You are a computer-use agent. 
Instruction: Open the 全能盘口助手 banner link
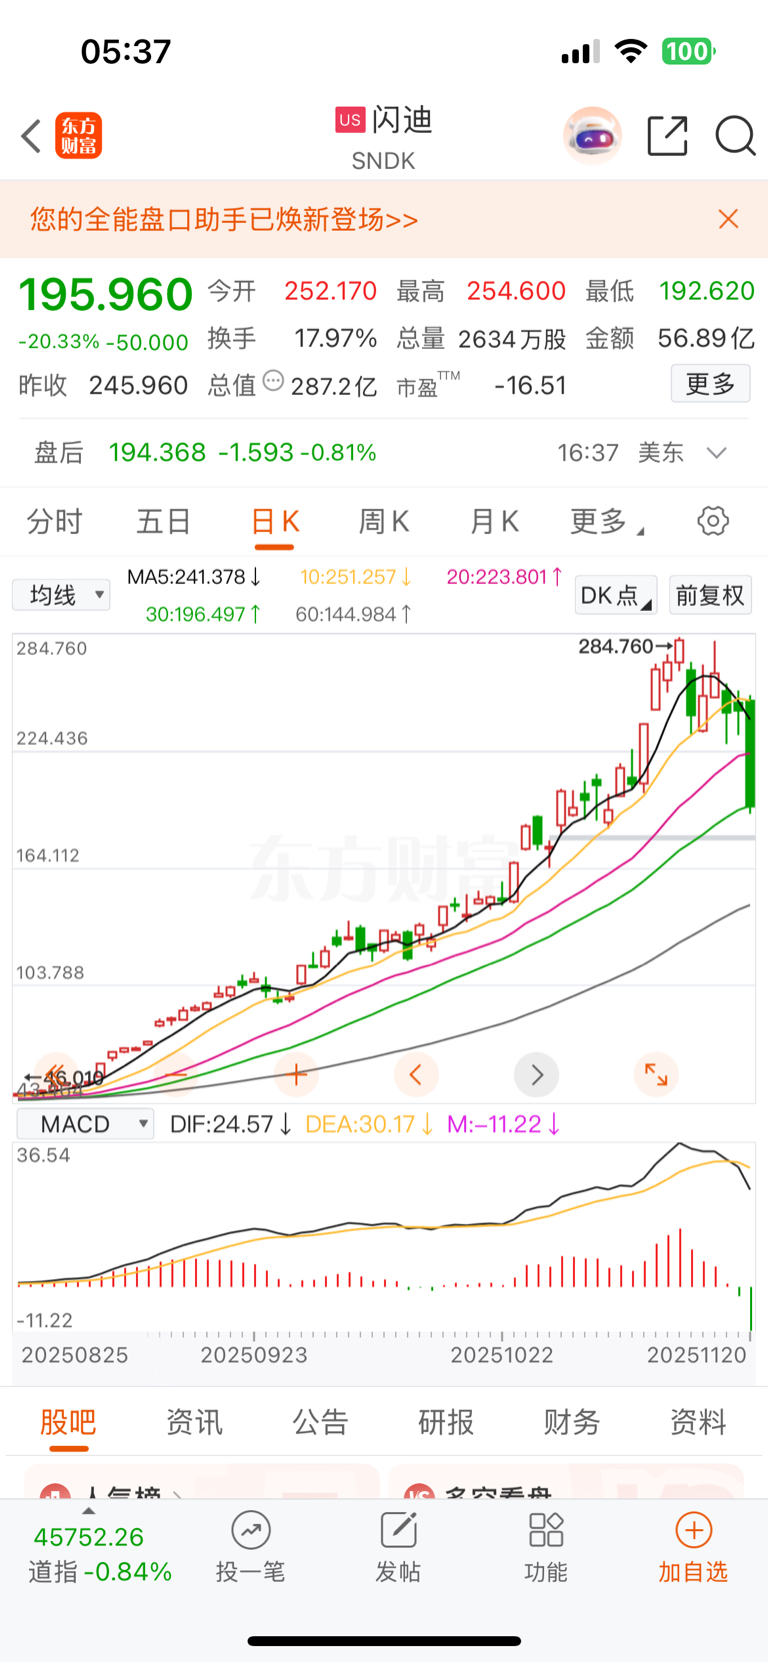224,219
